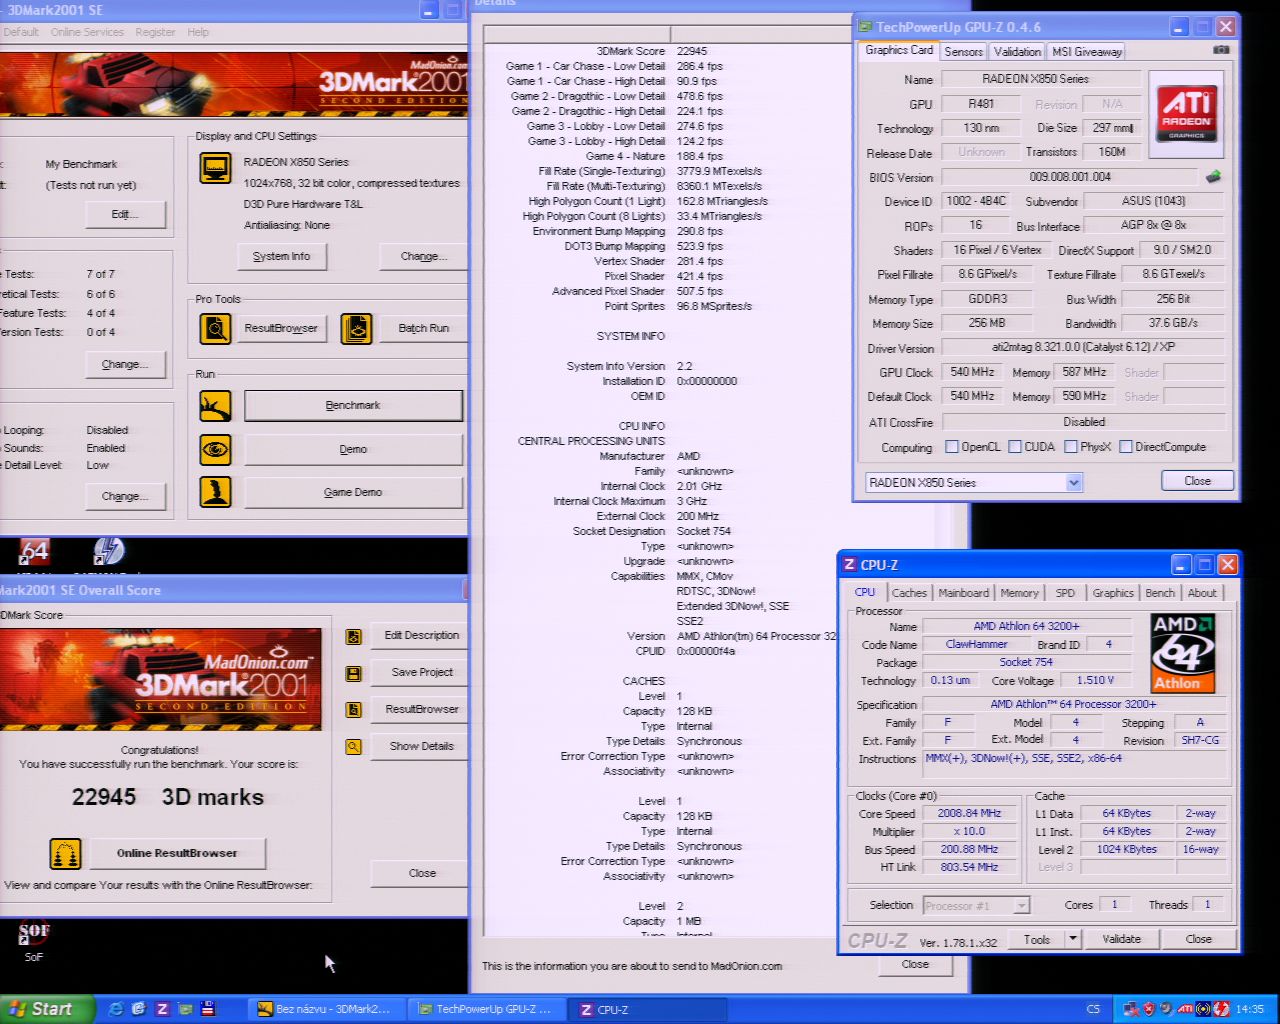Image resolution: width=1280 pixels, height=1024 pixels.
Task: Open the Register menu in 3DMark2001
Action: tap(155, 32)
